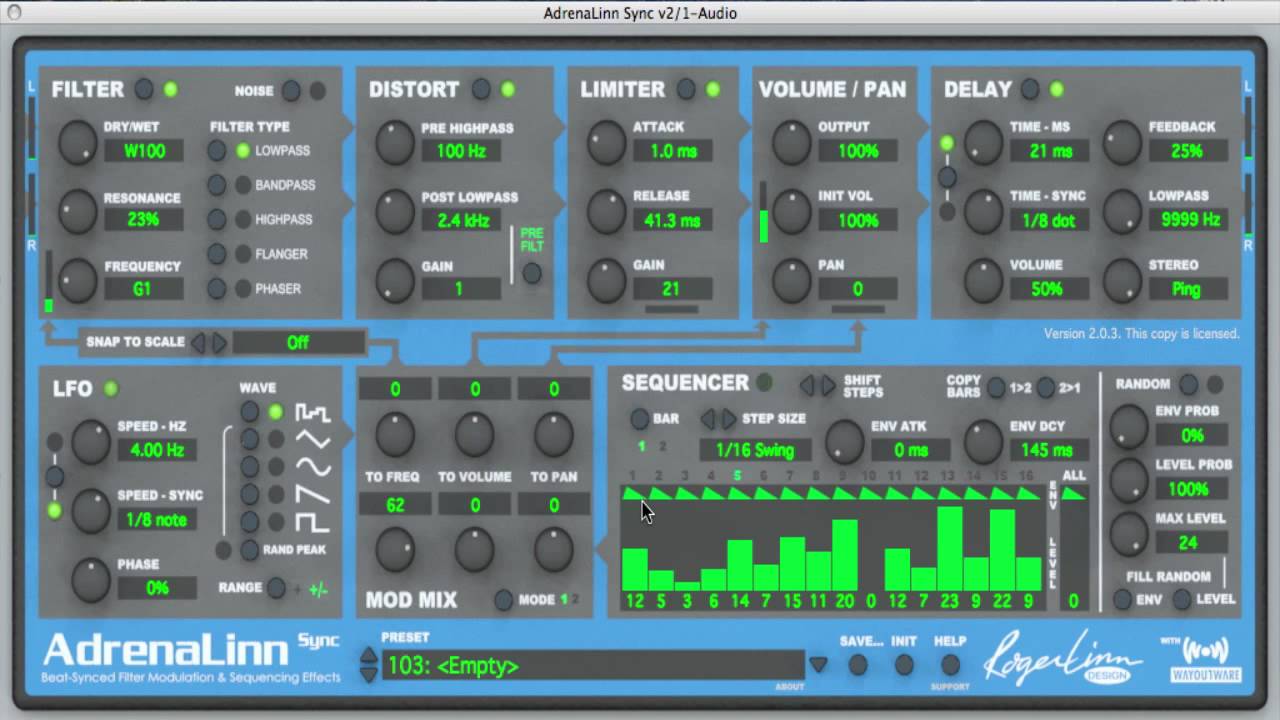Toggle the Delay section enable button
Viewport: 1280px width, 720px height.
coord(1030,89)
